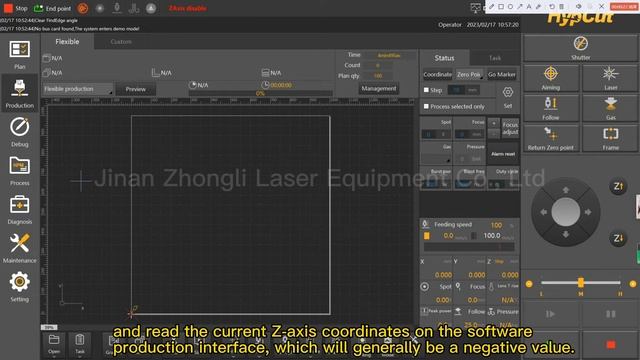Toggle the Gas blow button
Viewport: 640px width, 360px height.
click(610, 108)
